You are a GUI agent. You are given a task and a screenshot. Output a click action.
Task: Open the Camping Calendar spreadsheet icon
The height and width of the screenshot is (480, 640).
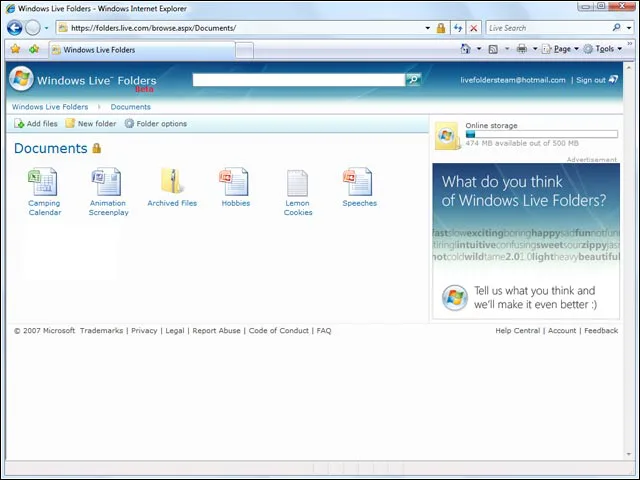(43, 182)
